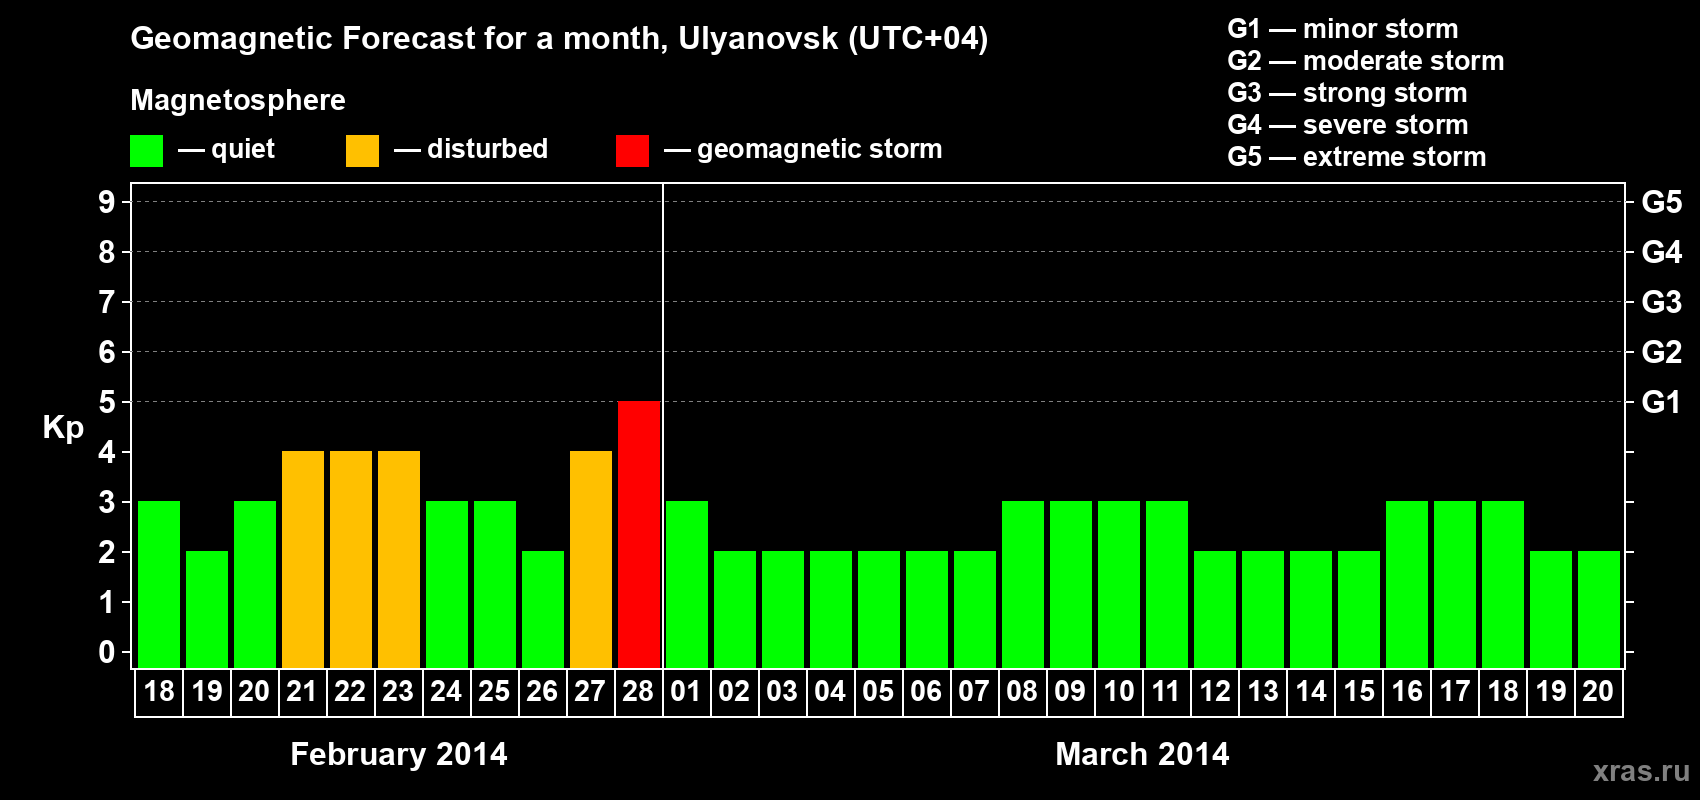1700x800 pixels.
Task: Select the green bar for March 08
Action: [1023, 584]
